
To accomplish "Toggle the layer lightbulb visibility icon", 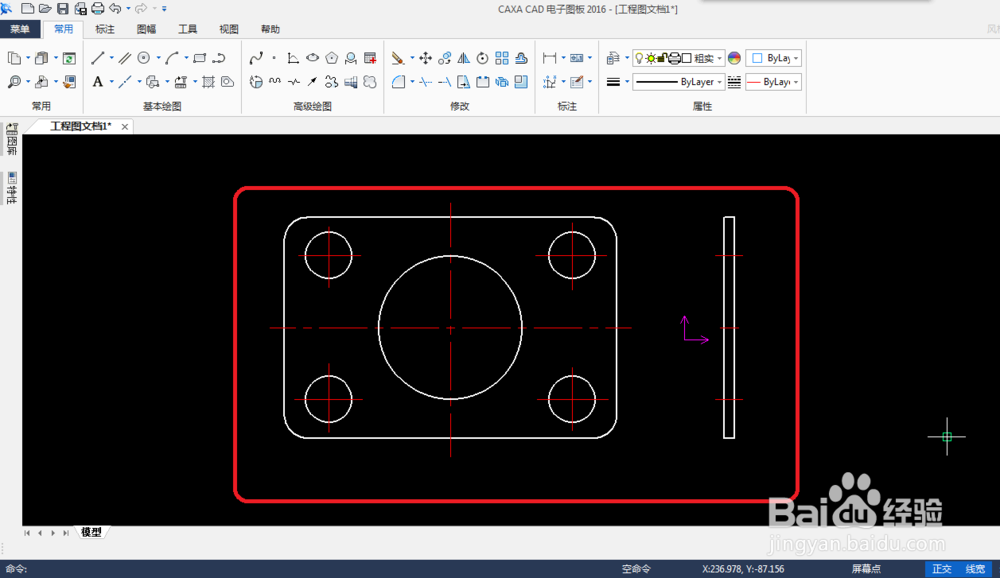I will pyautogui.click(x=639, y=58).
